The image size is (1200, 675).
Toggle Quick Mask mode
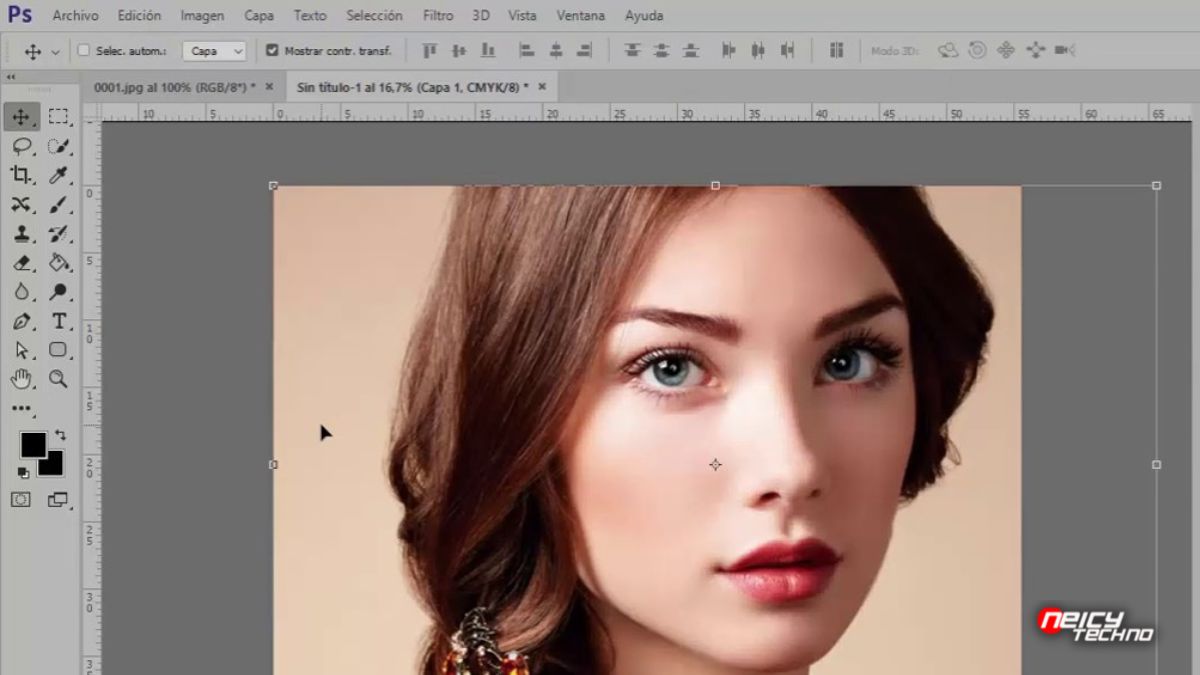[21, 499]
